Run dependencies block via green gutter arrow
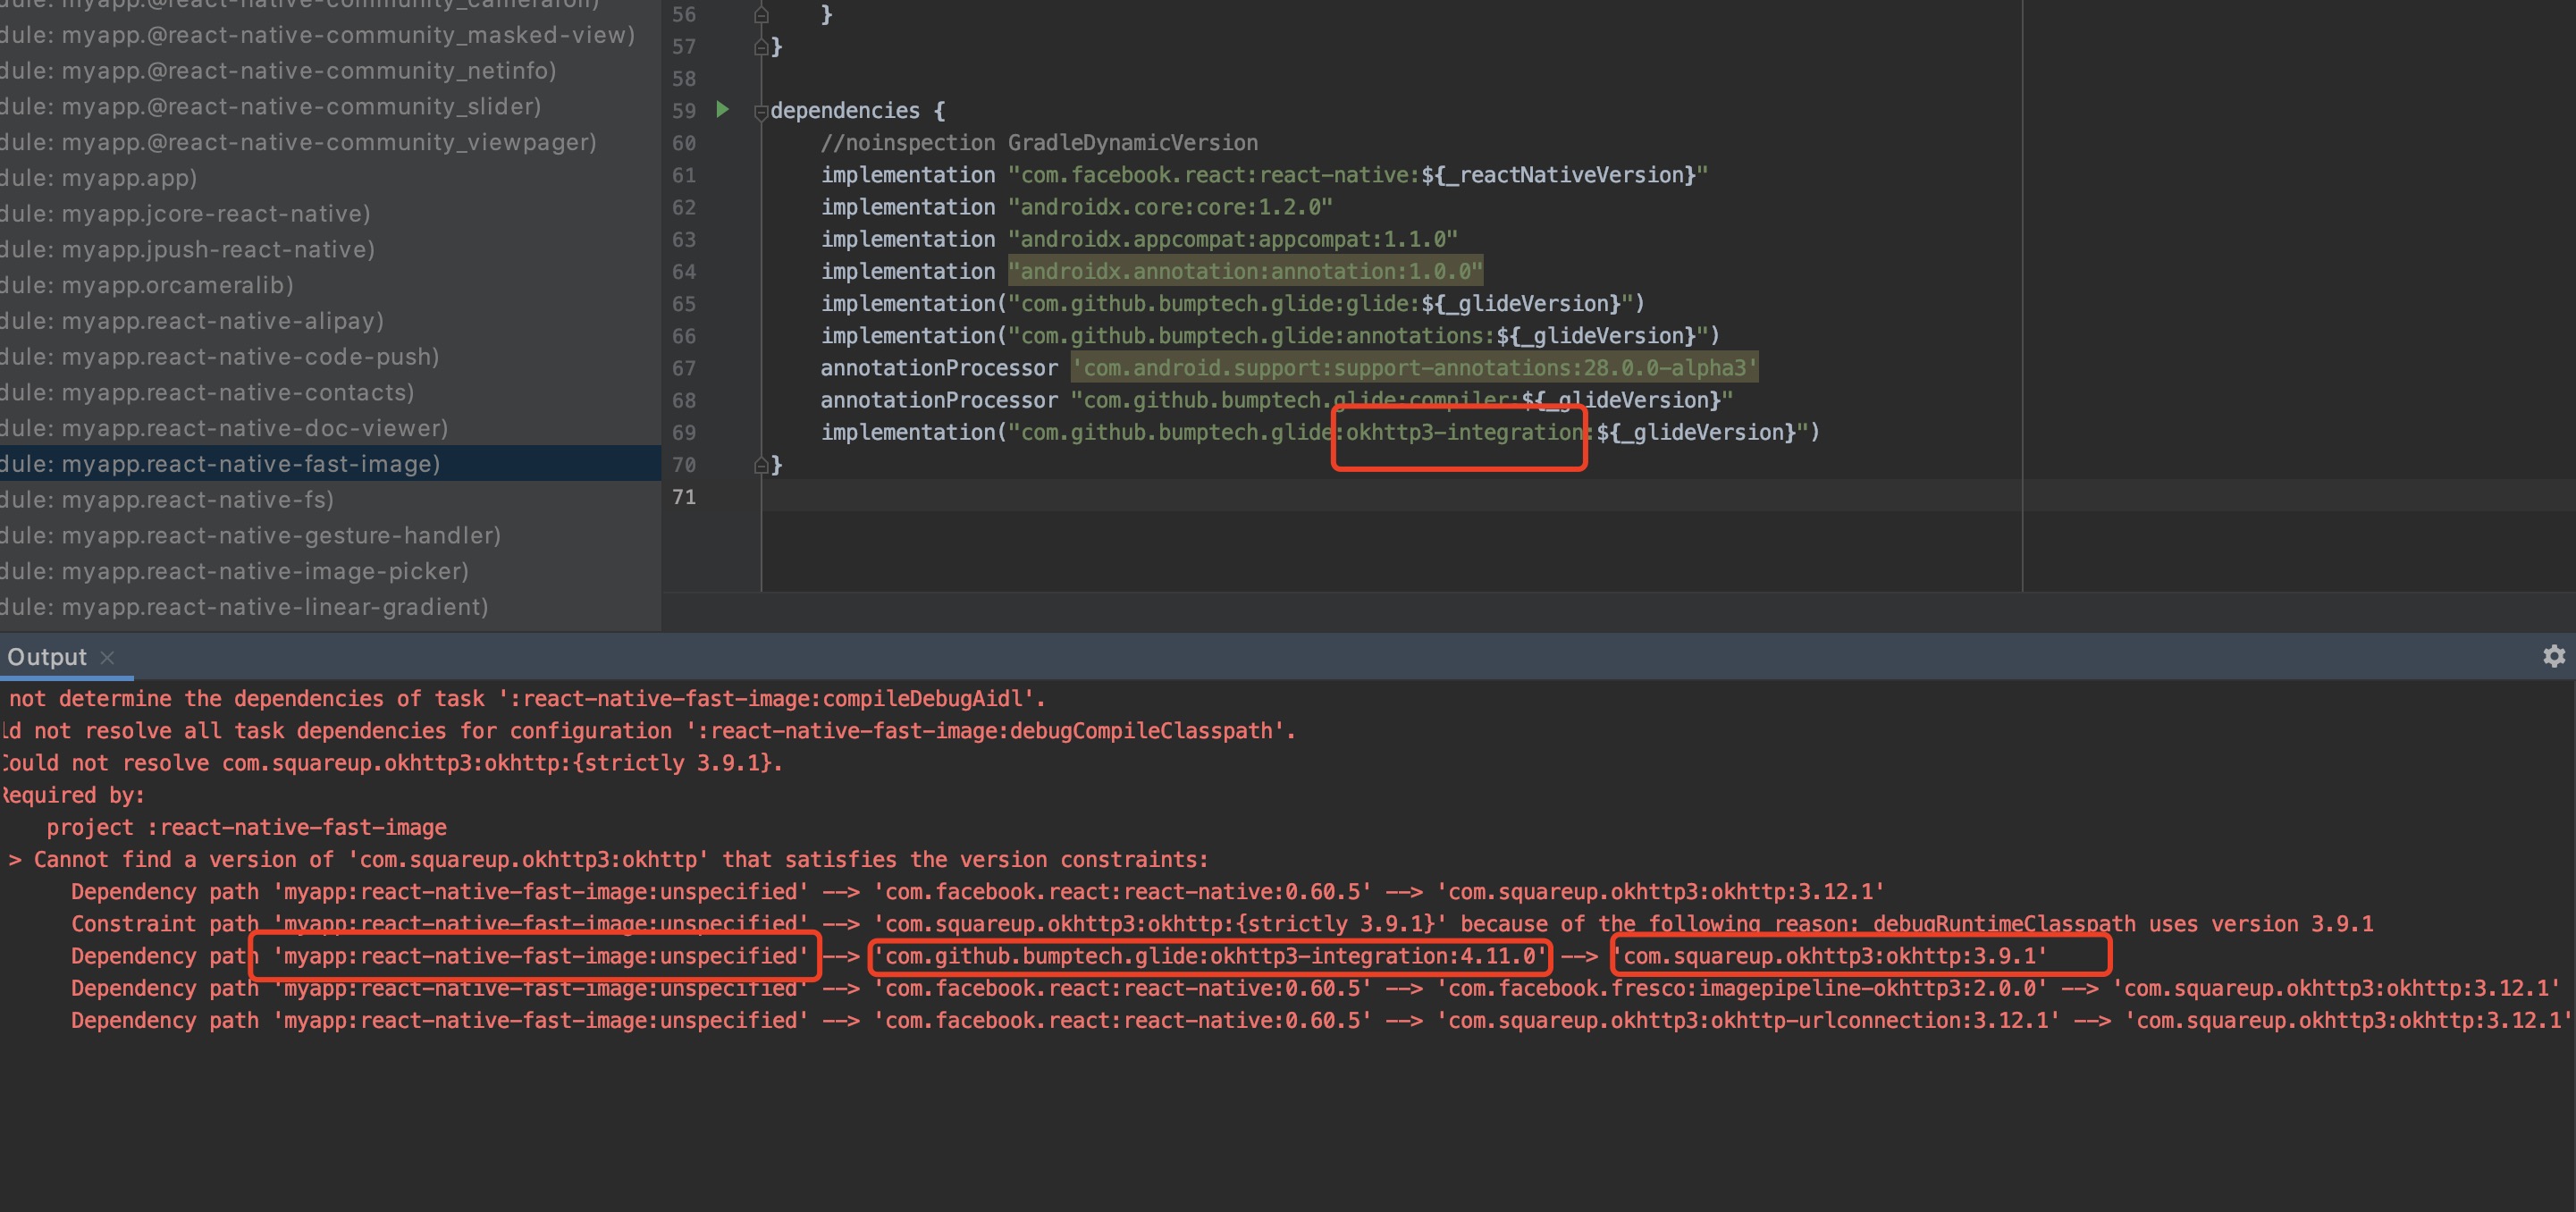The width and height of the screenshot is (2576, 1212). [723, 109]
